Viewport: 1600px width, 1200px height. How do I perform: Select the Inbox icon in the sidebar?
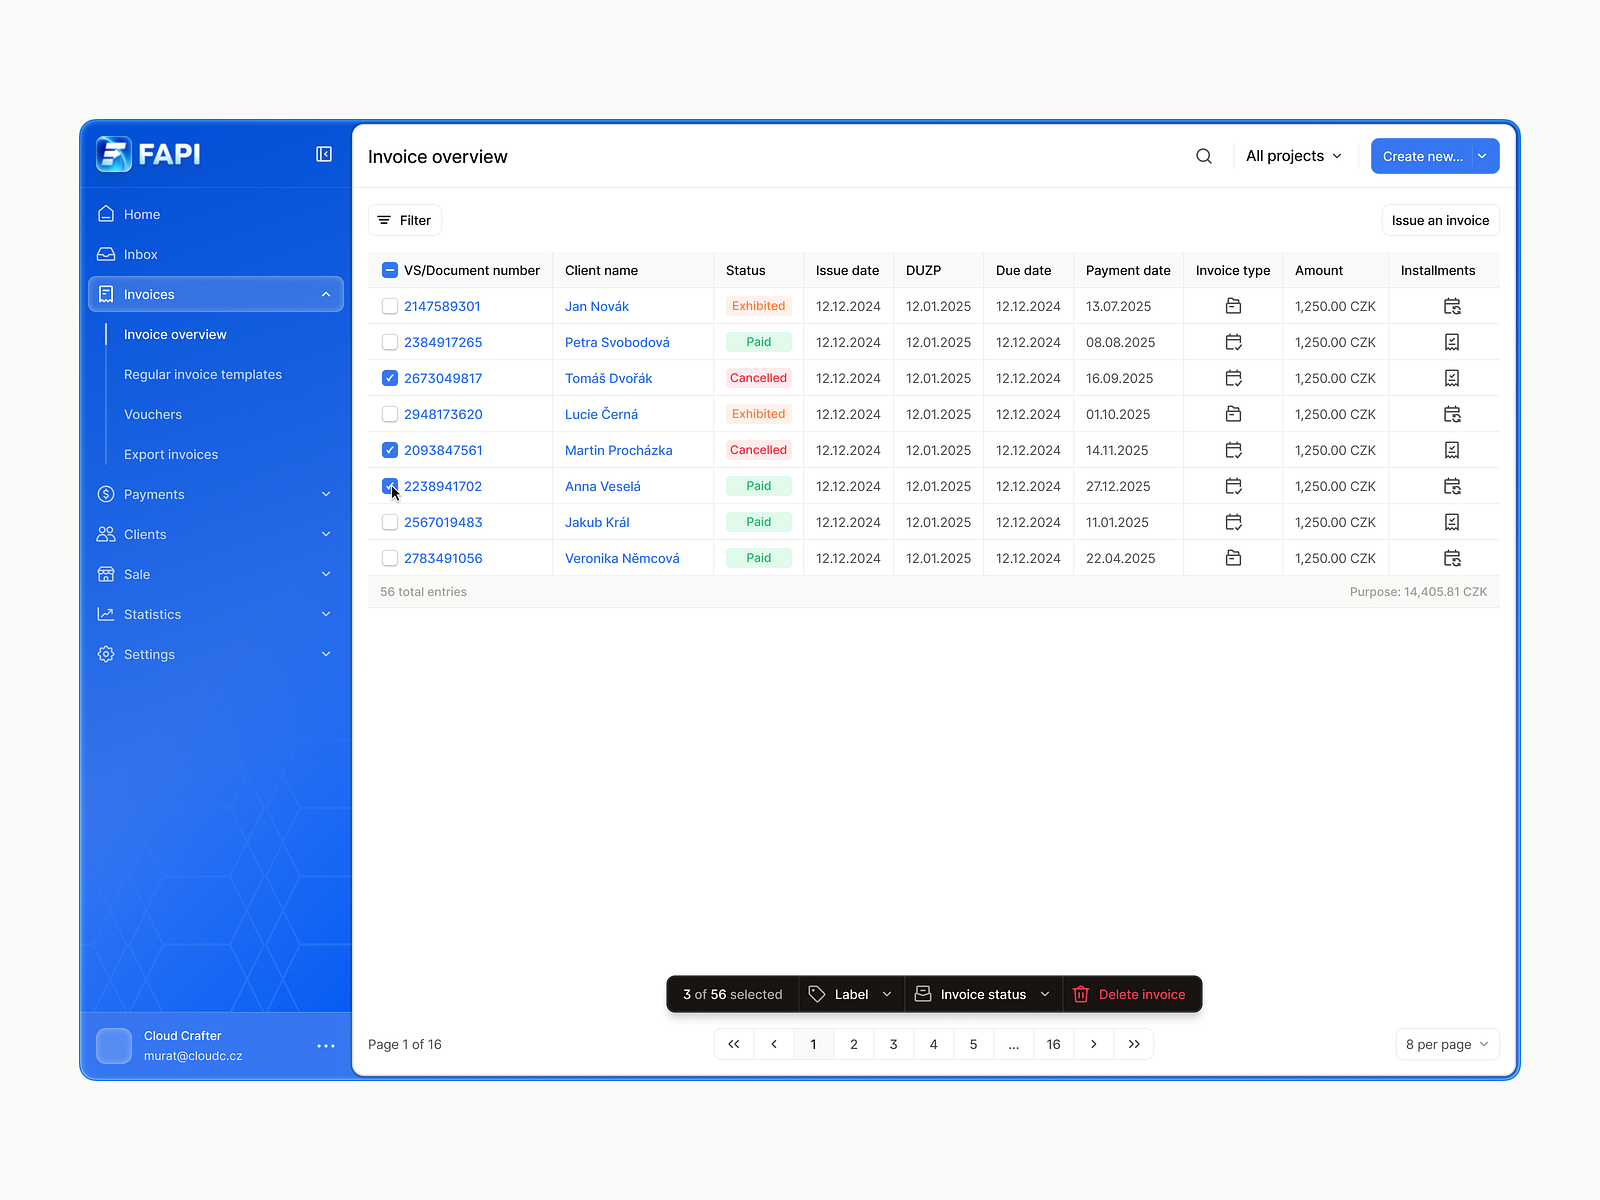pos(107,254)
